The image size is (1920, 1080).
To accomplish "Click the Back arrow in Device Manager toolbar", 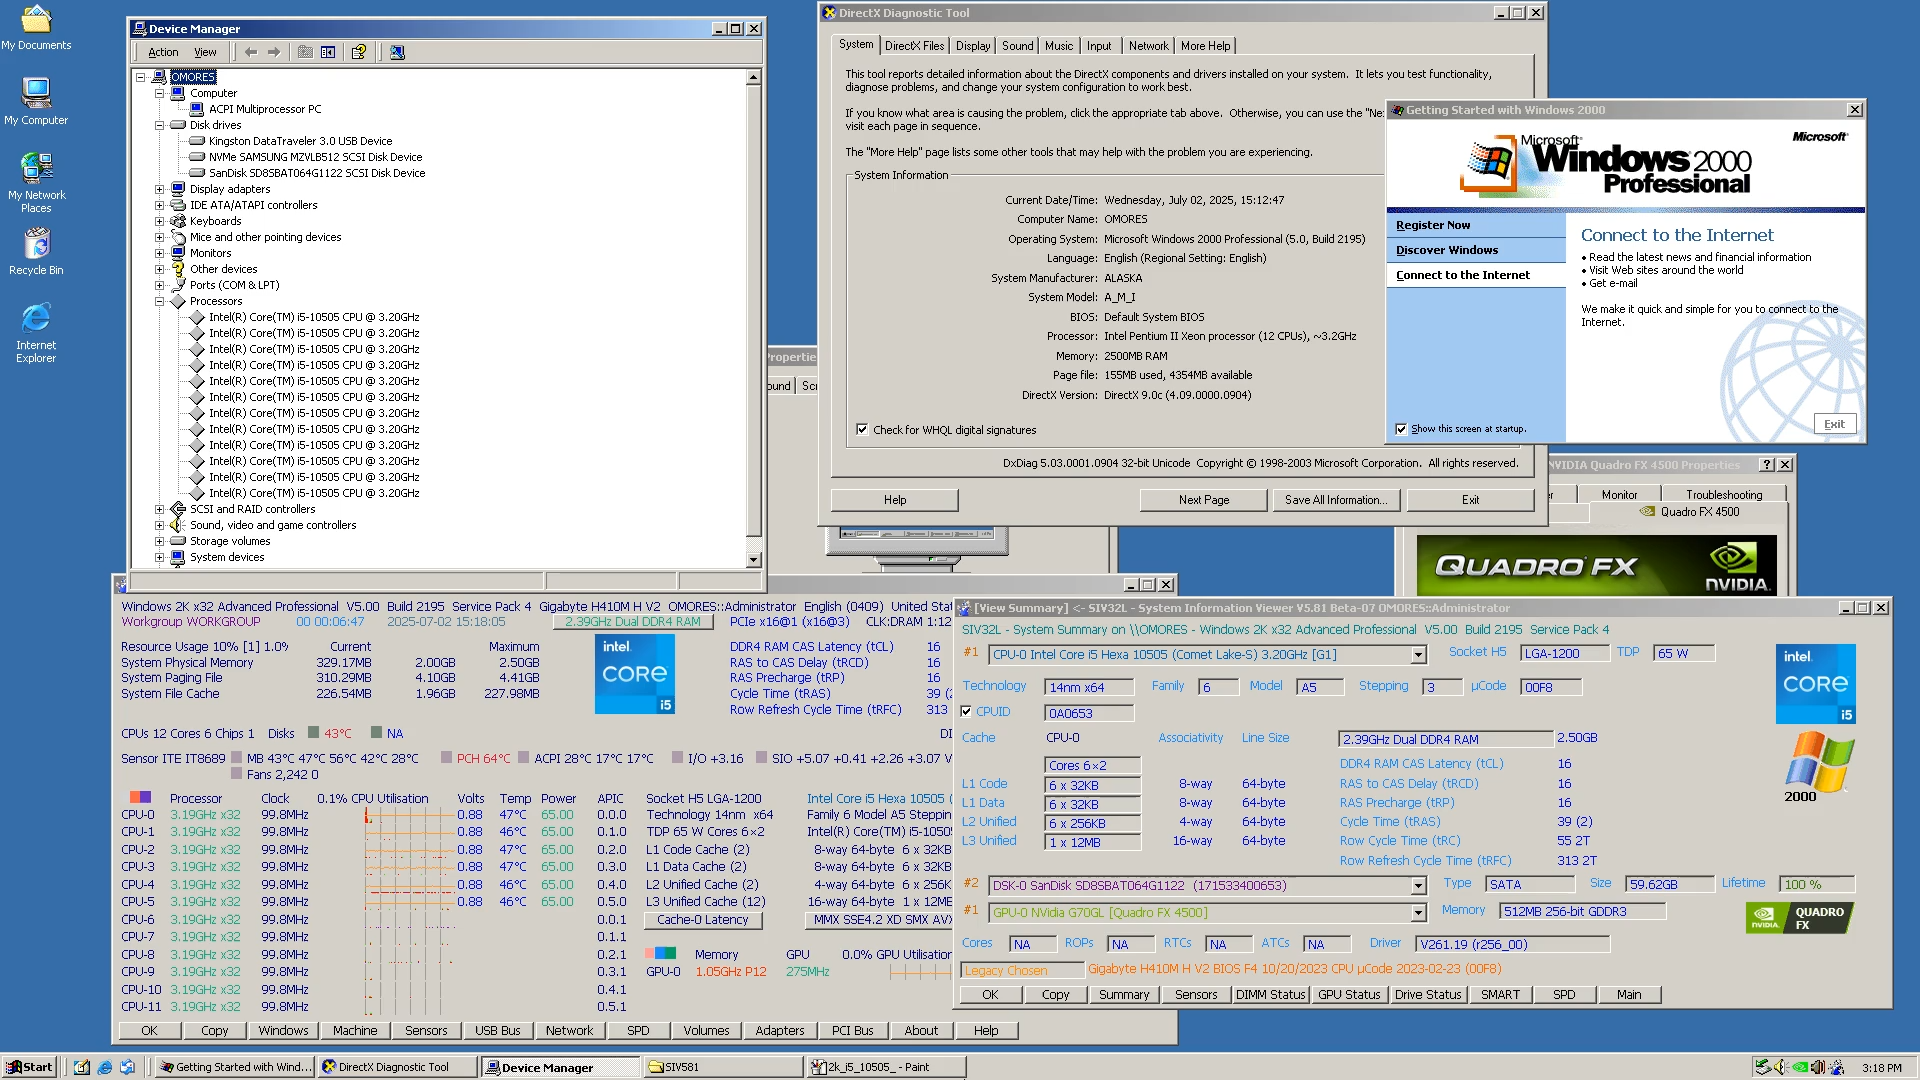I will 251,52.
